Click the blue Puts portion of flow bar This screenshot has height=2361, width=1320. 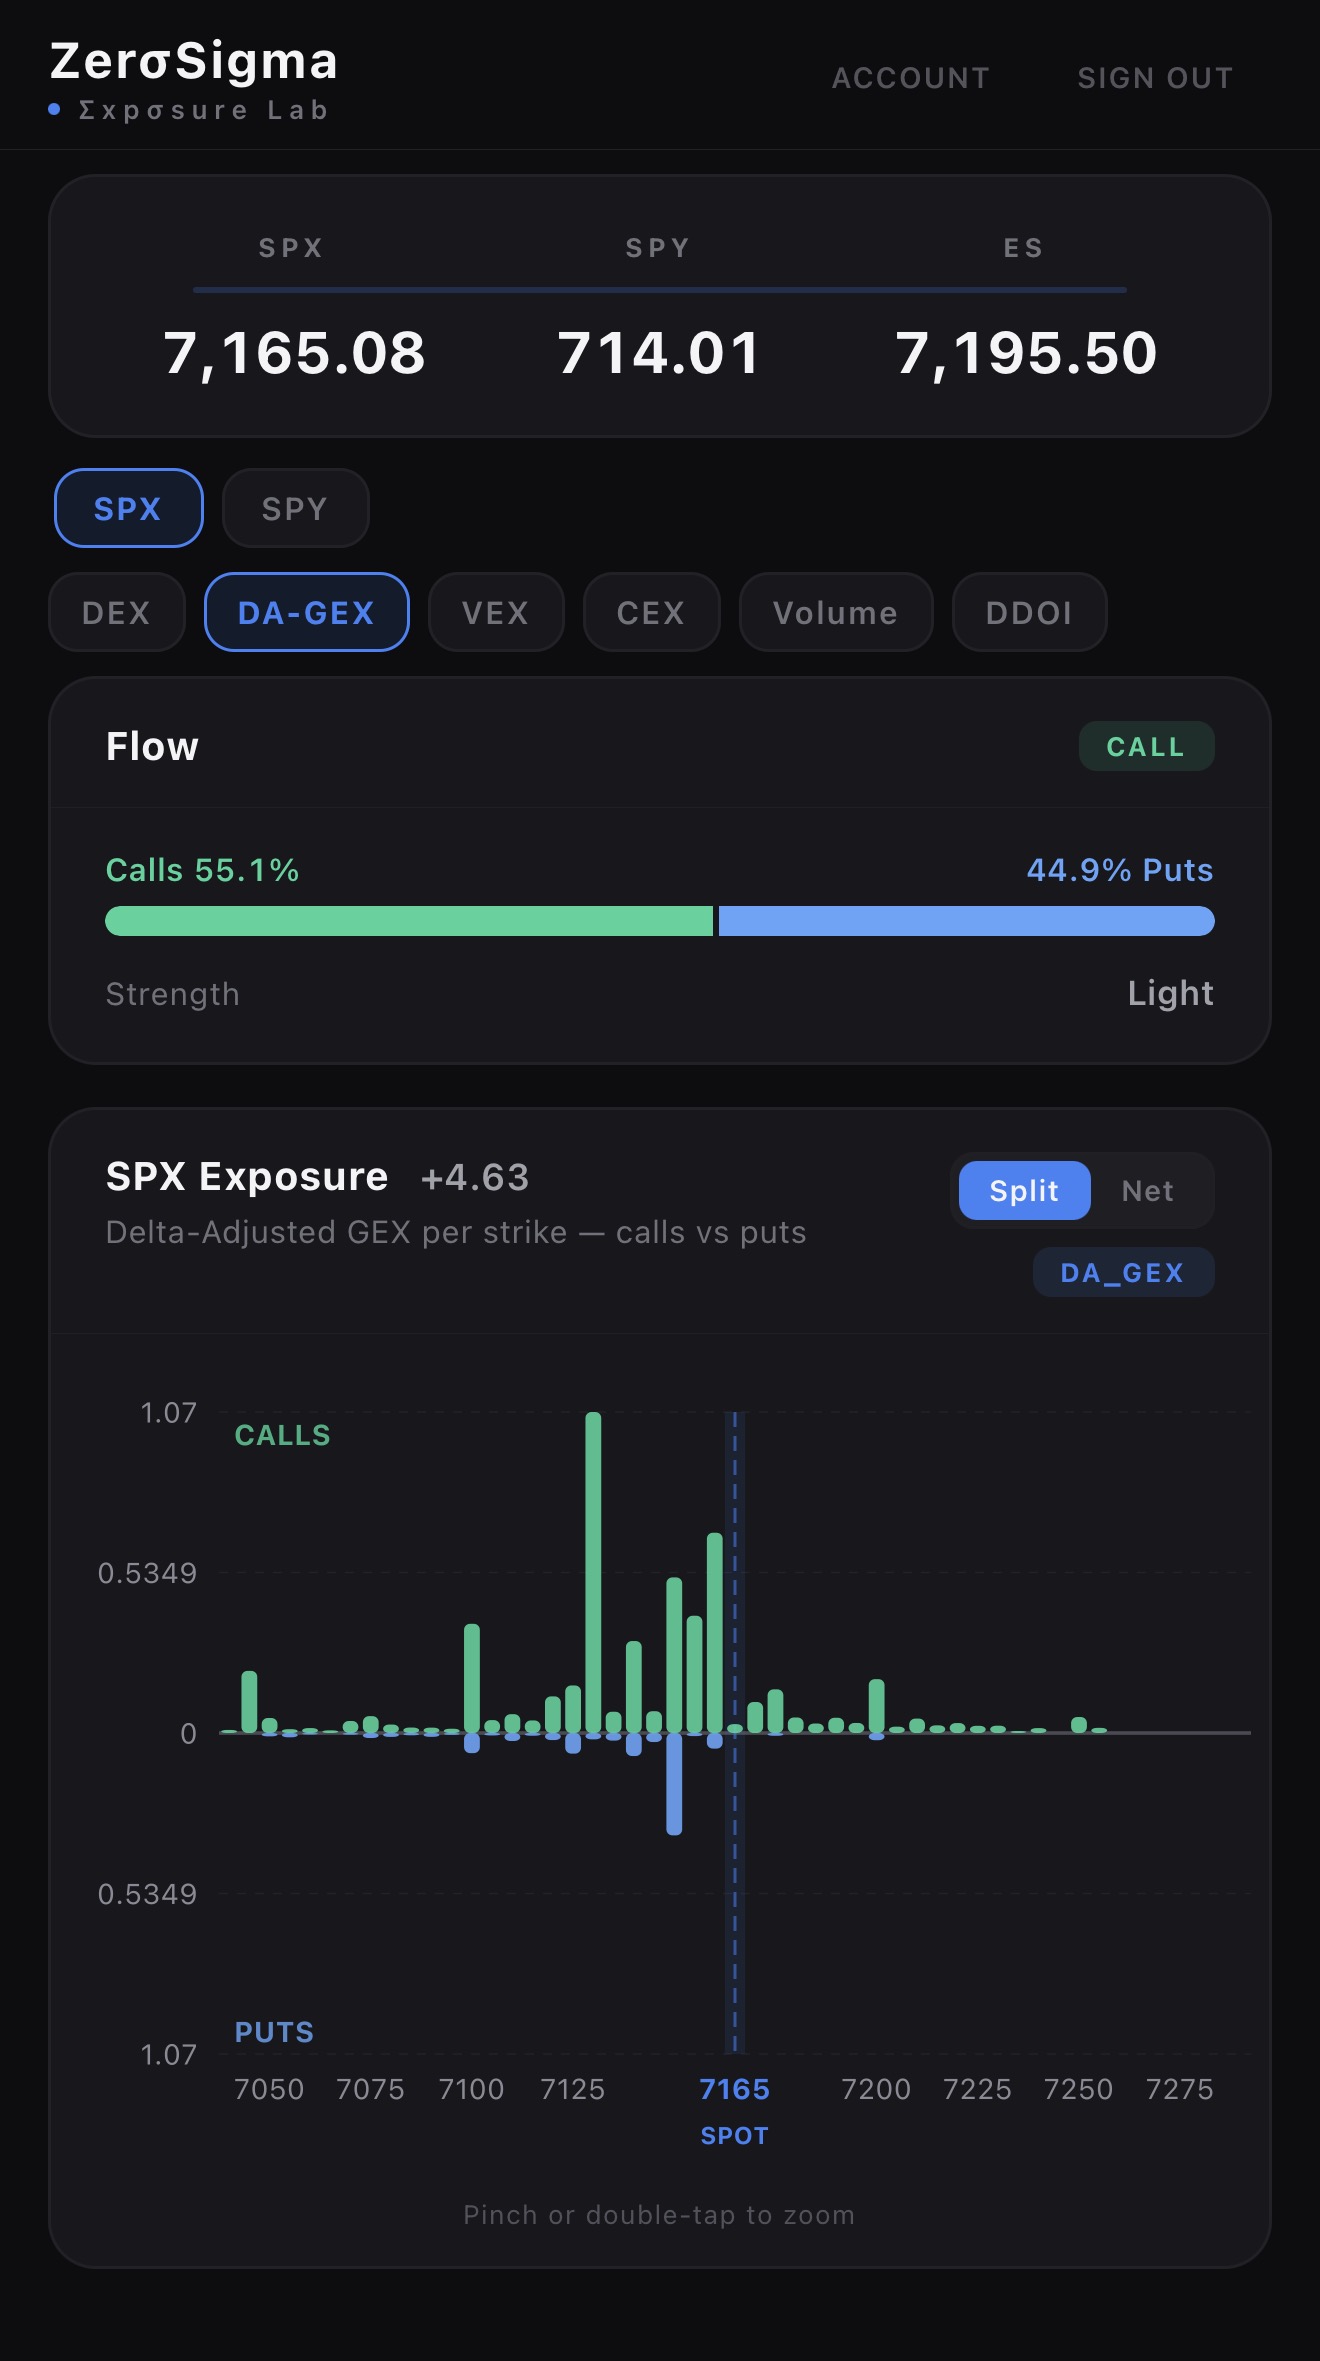click(x=967, y=921)
